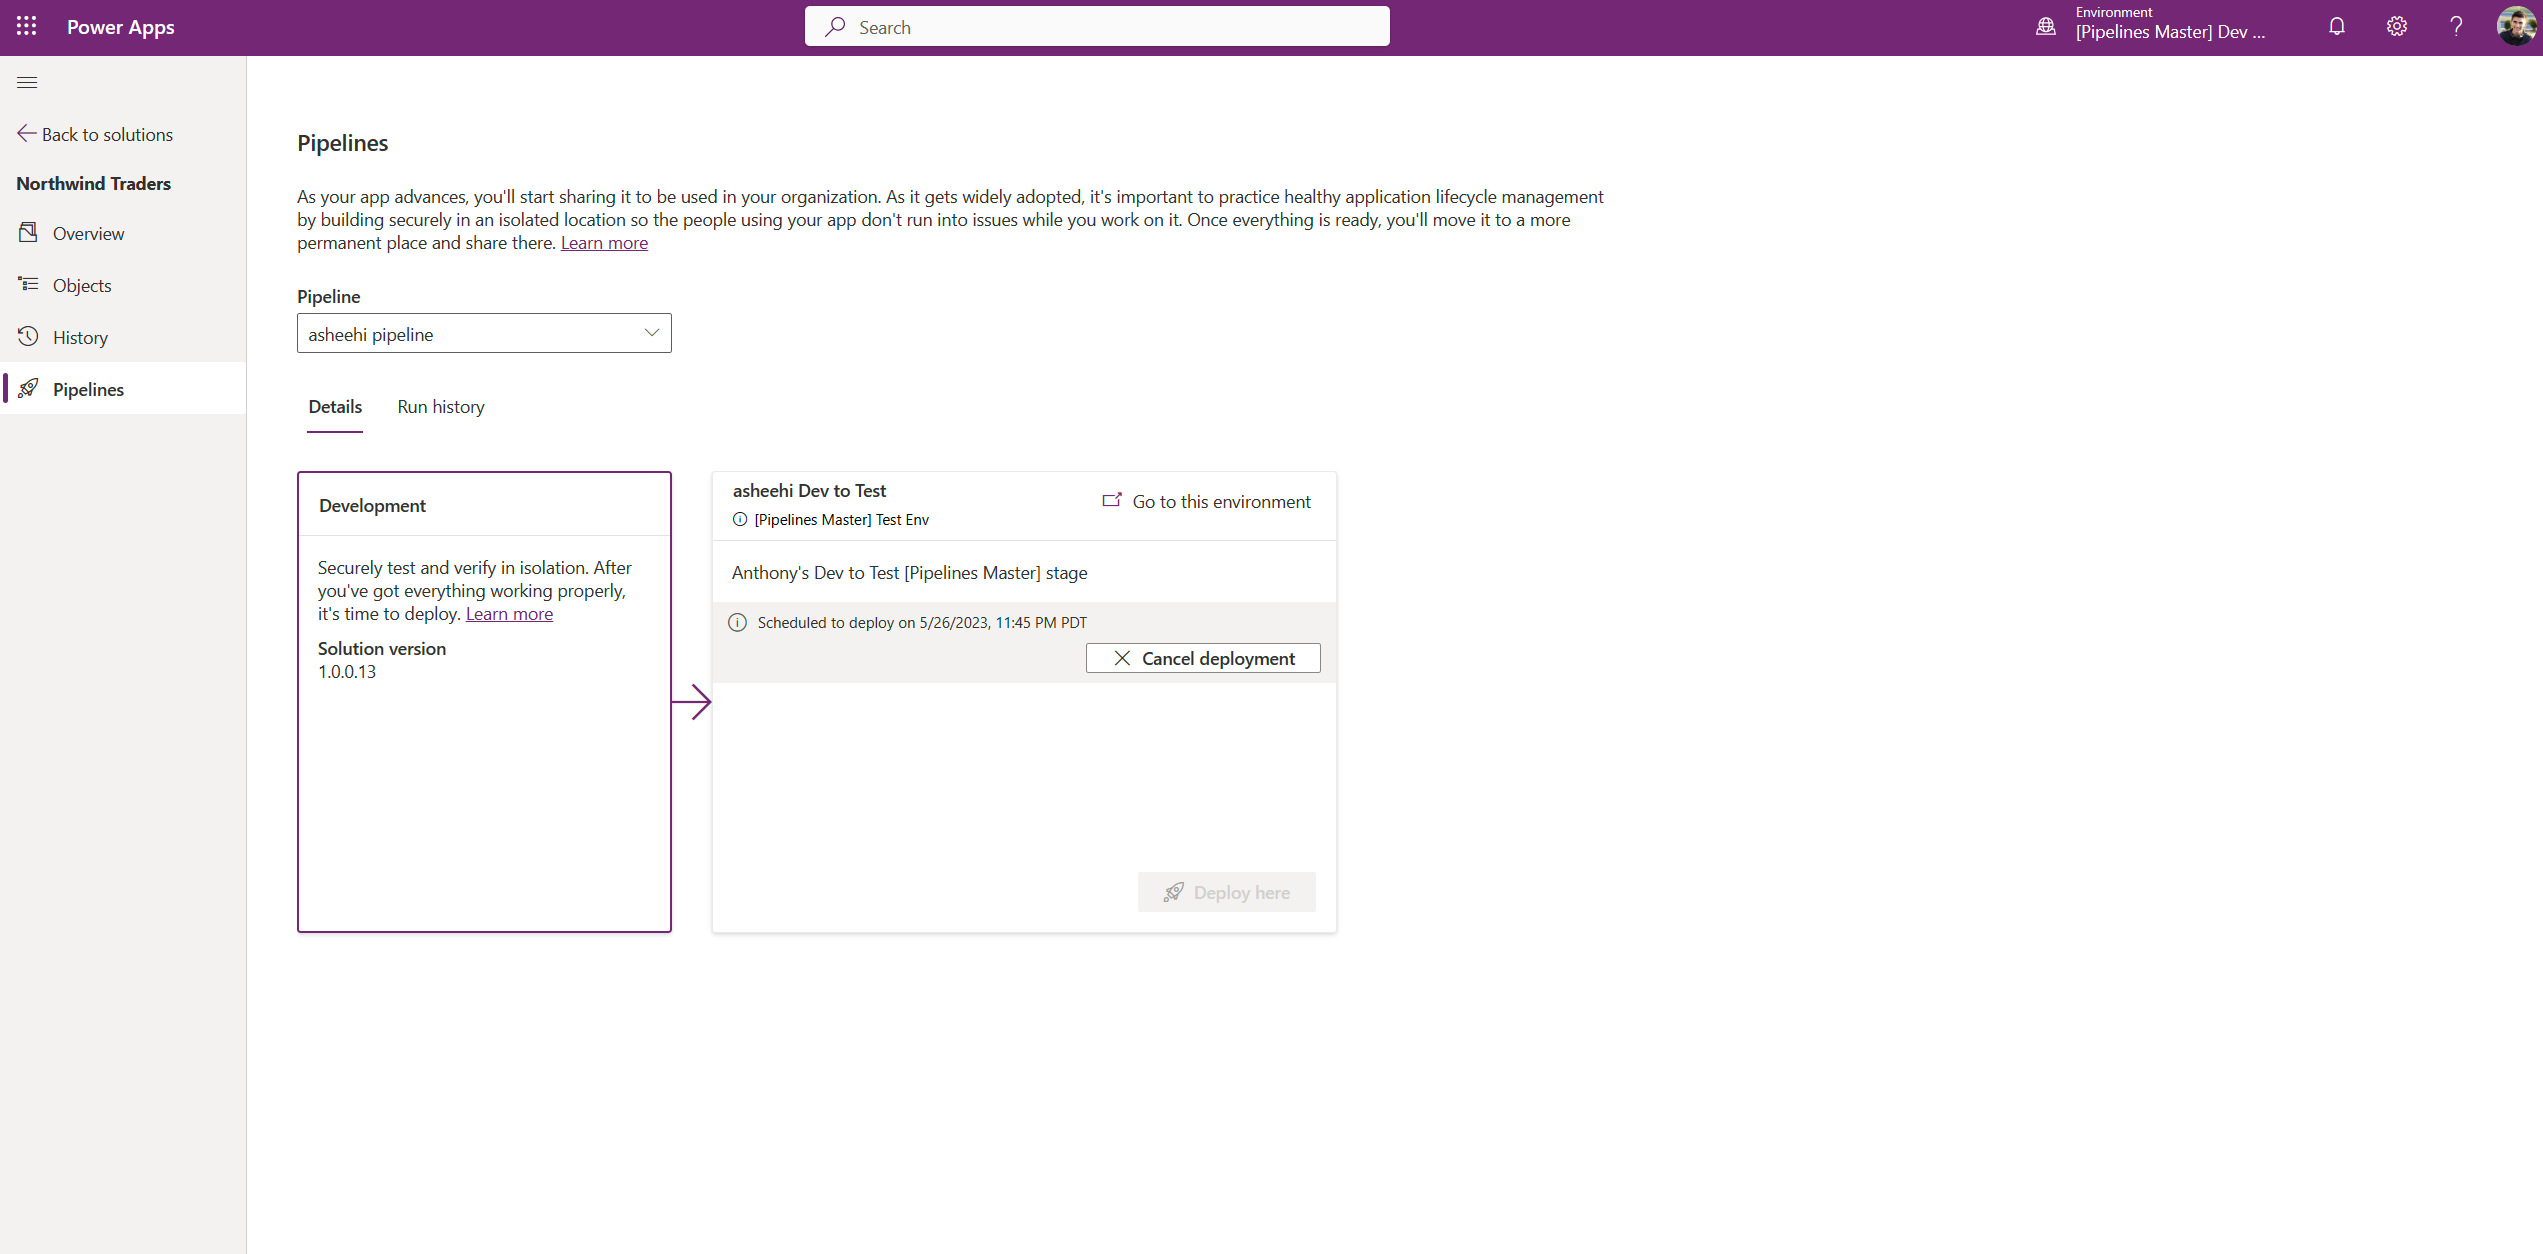Screen dimensions: 2543x1254
Task: Select the Details tab
Action: coord(334,406)
